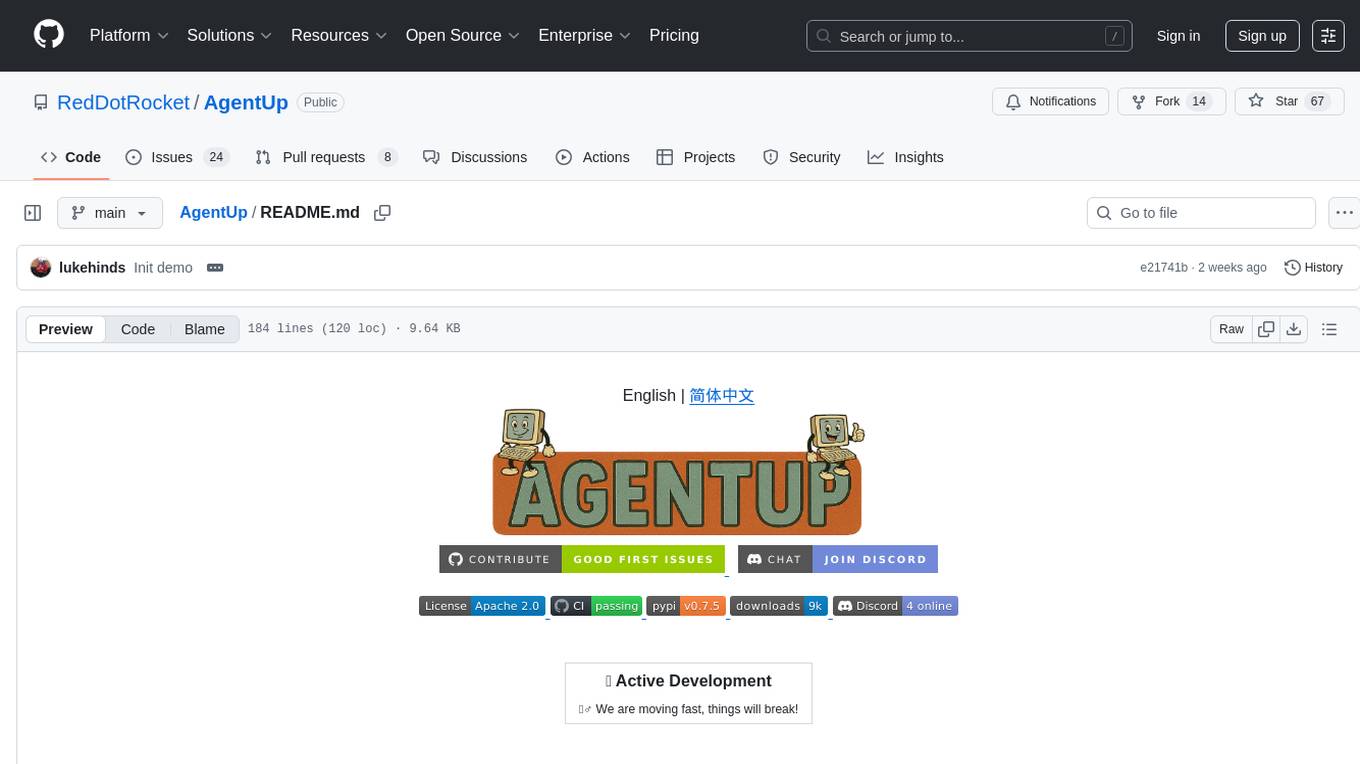Focus the Search or jump to field

tap(969, 36)
